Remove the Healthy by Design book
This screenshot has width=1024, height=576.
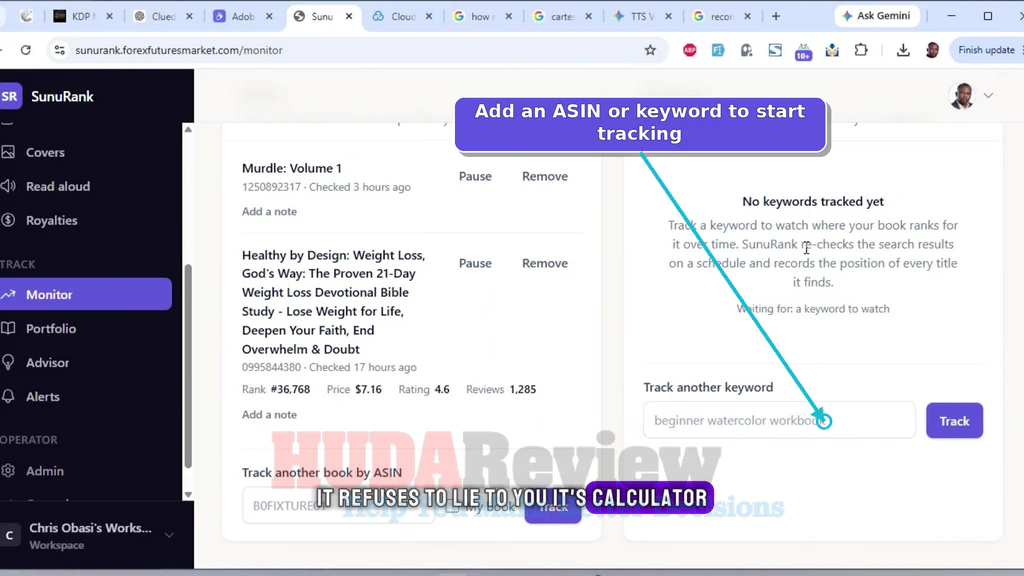[x=545, y=263]
